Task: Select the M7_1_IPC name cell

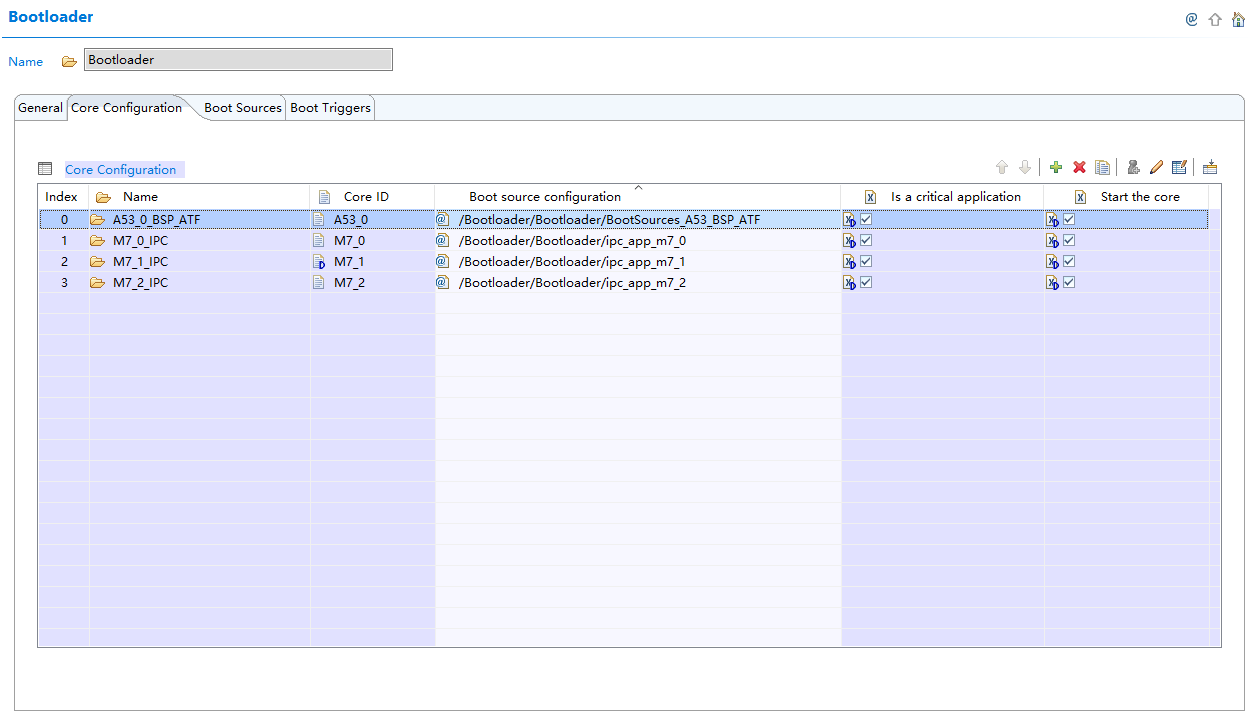Action: point(200,262)
